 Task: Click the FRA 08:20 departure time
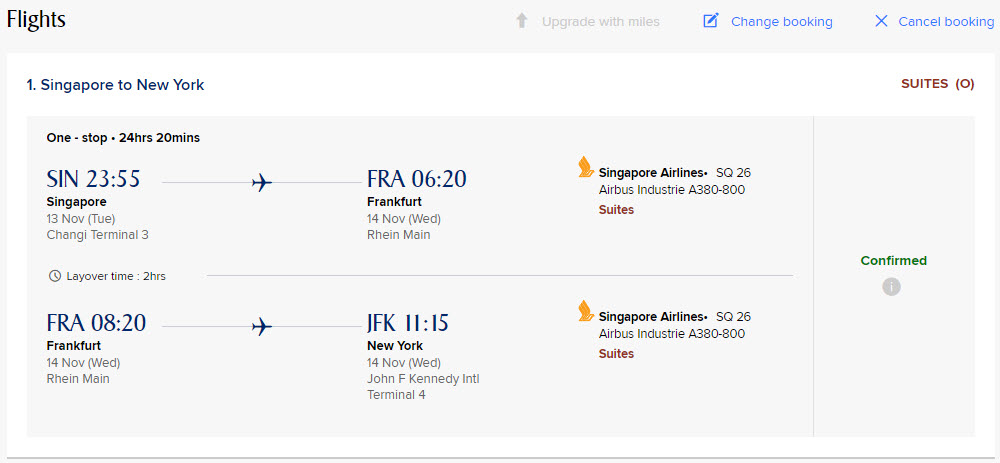click(x=96, y=324)
